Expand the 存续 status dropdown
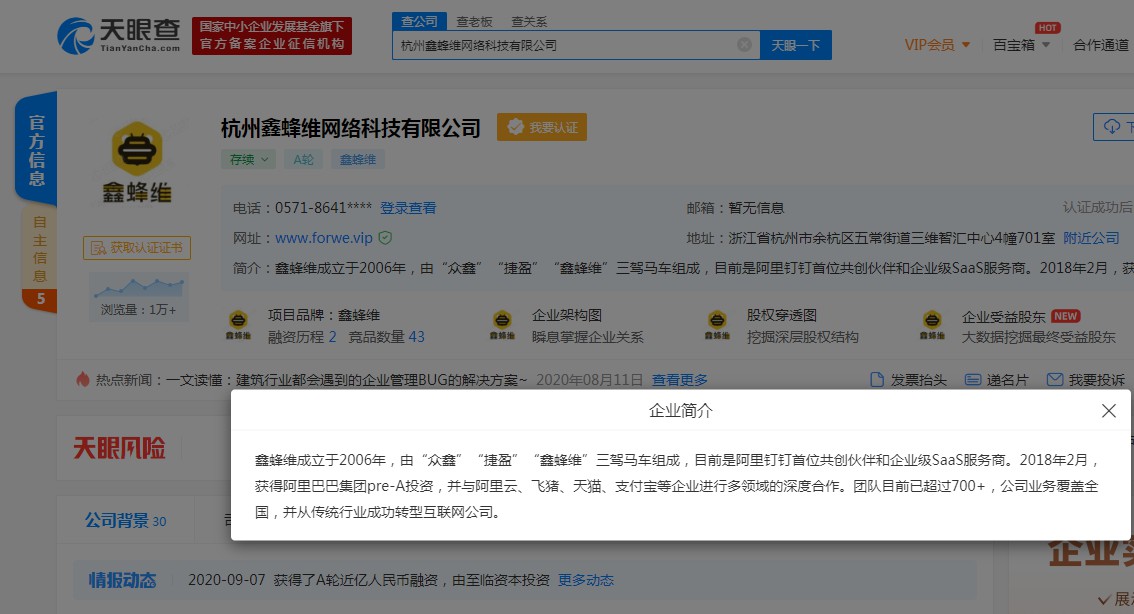 tap(248, 159)
